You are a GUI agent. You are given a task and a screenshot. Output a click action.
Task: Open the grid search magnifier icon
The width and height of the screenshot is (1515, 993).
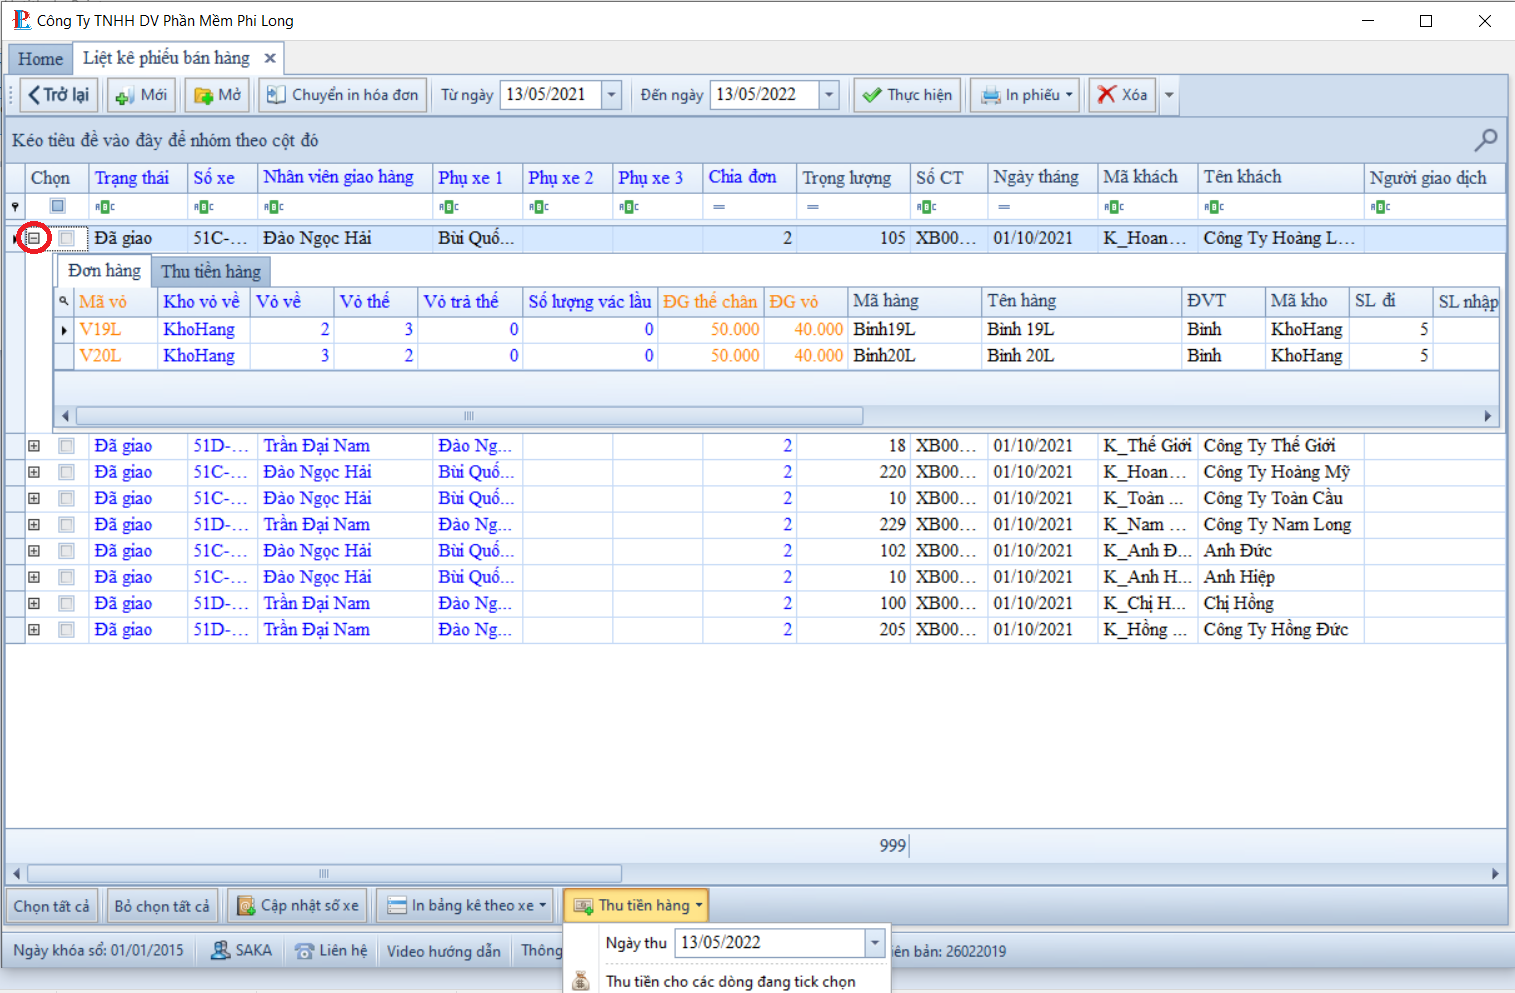tap(1486, 140)
